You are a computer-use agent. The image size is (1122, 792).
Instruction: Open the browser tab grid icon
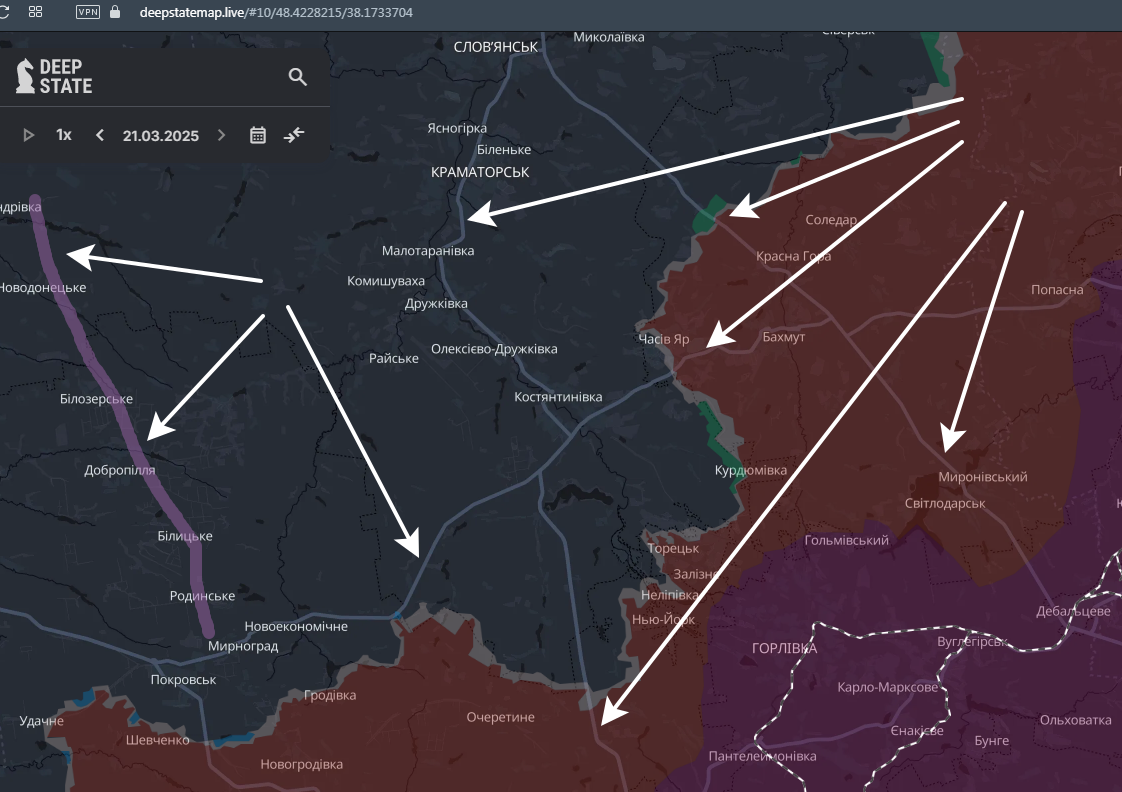click(35, 11)
